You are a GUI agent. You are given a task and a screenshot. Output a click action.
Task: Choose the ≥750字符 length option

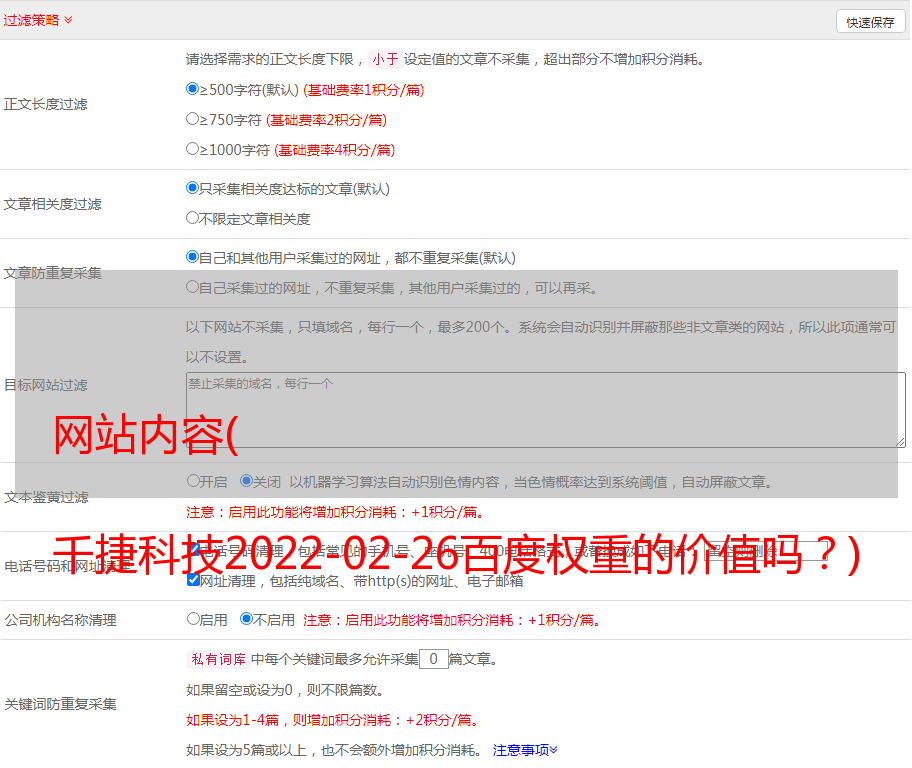193,119
